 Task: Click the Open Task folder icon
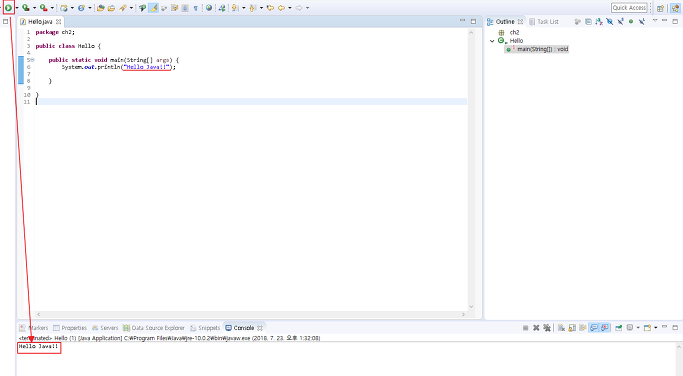coord(112,8)
